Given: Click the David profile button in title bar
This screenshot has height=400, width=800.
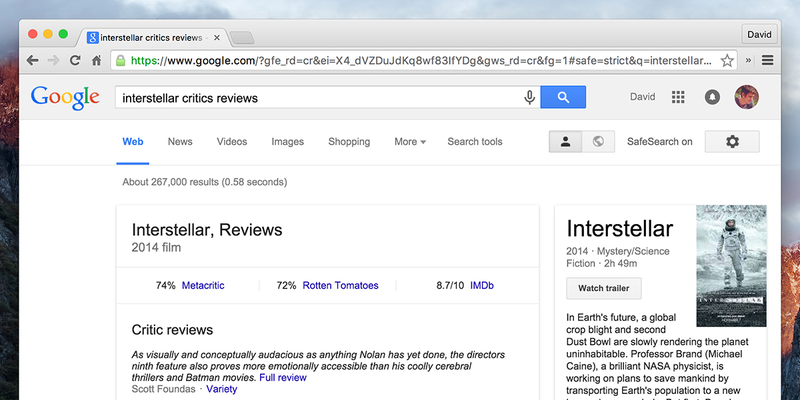Looking at the screenshot, I should pos(759,35).
